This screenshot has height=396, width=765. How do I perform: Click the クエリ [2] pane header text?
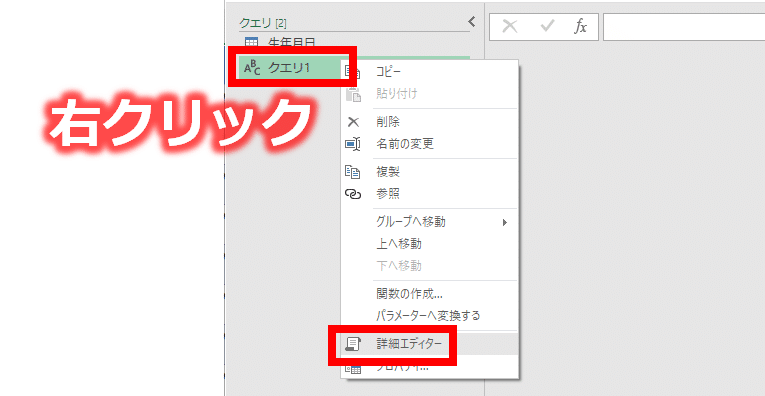click(x=262, y=22)
